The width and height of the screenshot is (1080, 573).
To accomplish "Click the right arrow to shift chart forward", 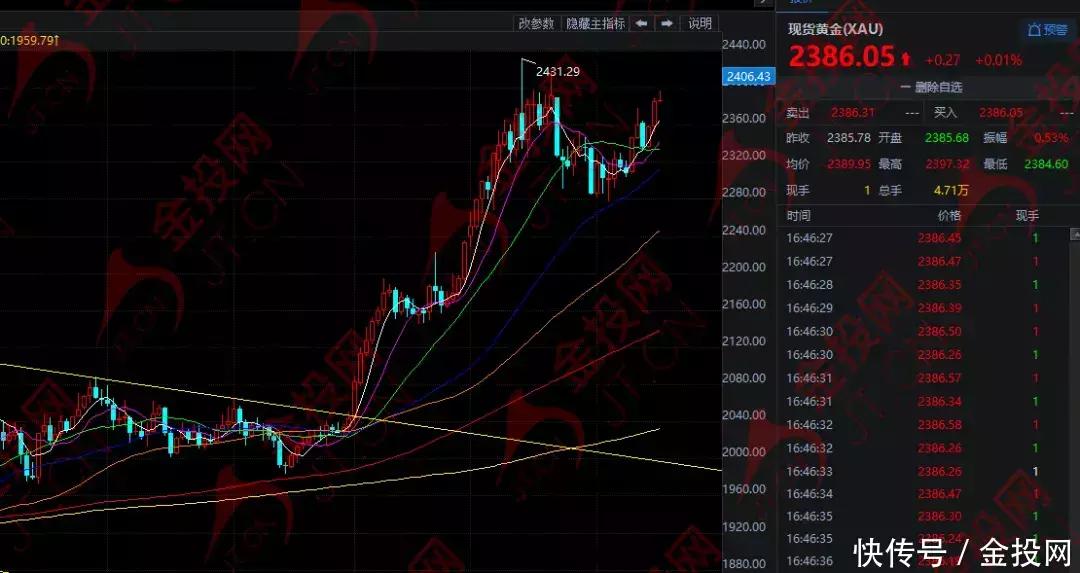I will 666,23.
